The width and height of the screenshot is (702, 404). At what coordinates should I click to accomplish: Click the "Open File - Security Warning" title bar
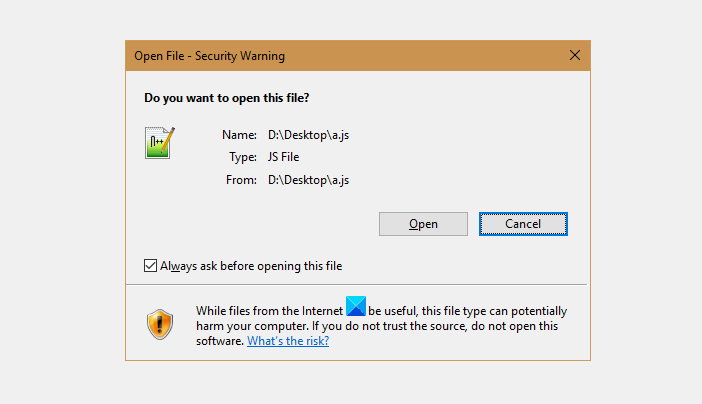(x=300, y=55)
